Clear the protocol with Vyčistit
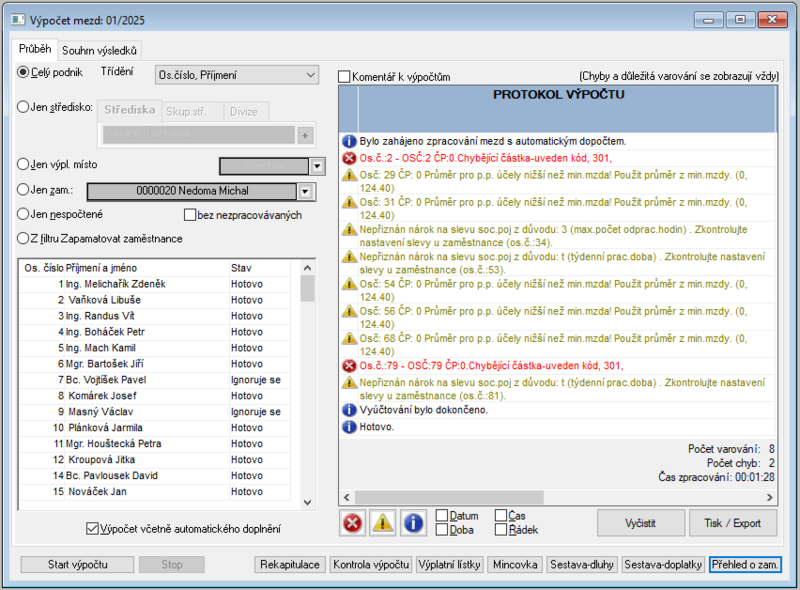 point(640,523)
